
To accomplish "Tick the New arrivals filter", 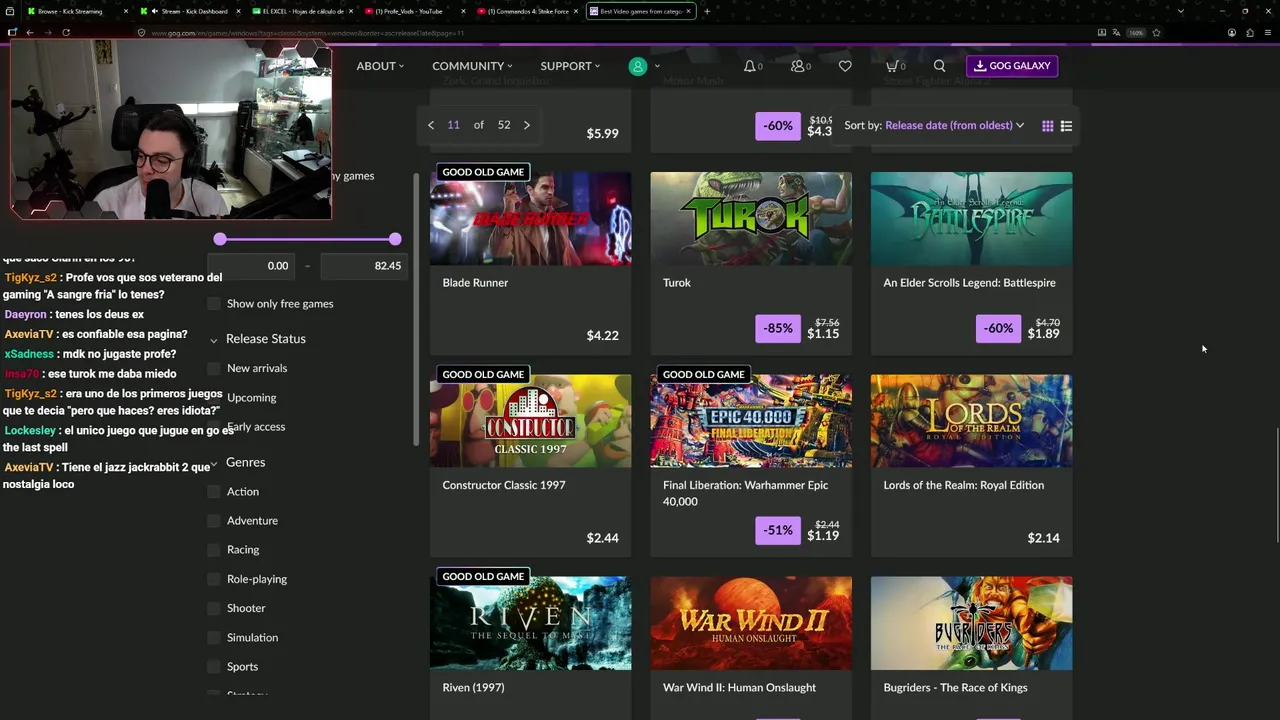I will pos(214,368).
